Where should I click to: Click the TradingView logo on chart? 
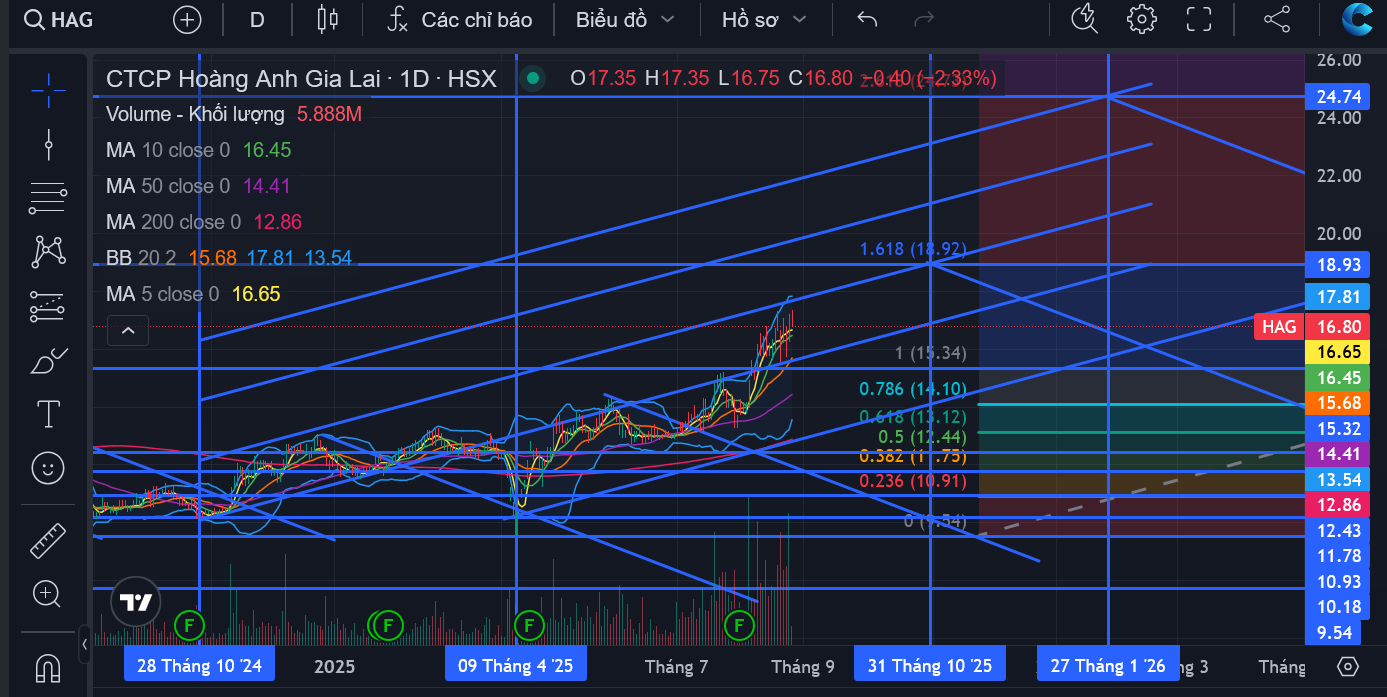[x=136, y=602]
